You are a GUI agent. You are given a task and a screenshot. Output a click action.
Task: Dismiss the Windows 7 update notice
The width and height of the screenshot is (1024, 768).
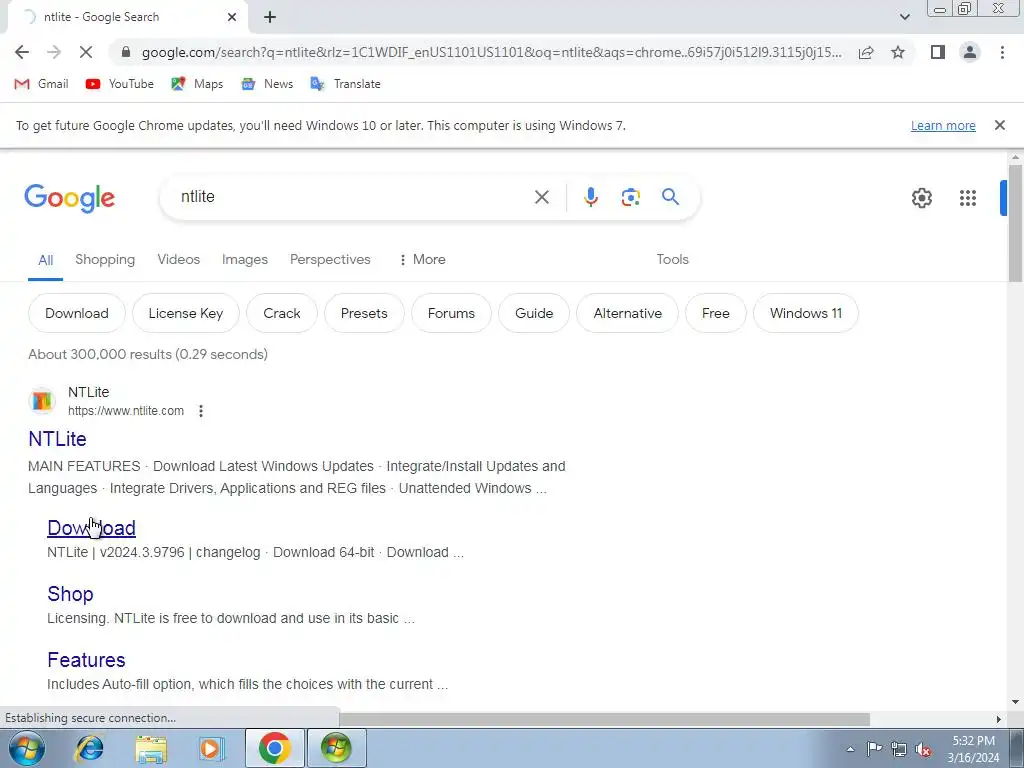[x=999, y=125]
